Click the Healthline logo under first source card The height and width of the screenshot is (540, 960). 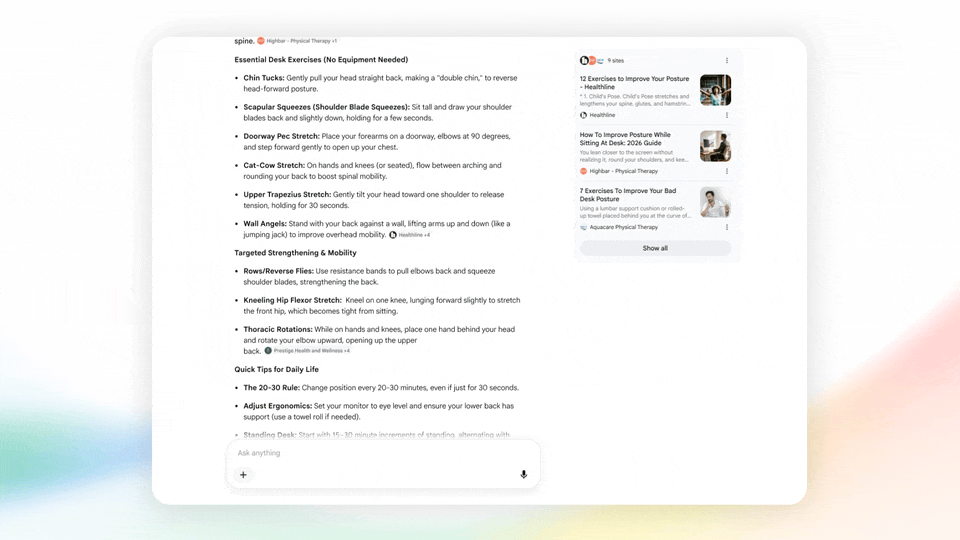[583, 115]
